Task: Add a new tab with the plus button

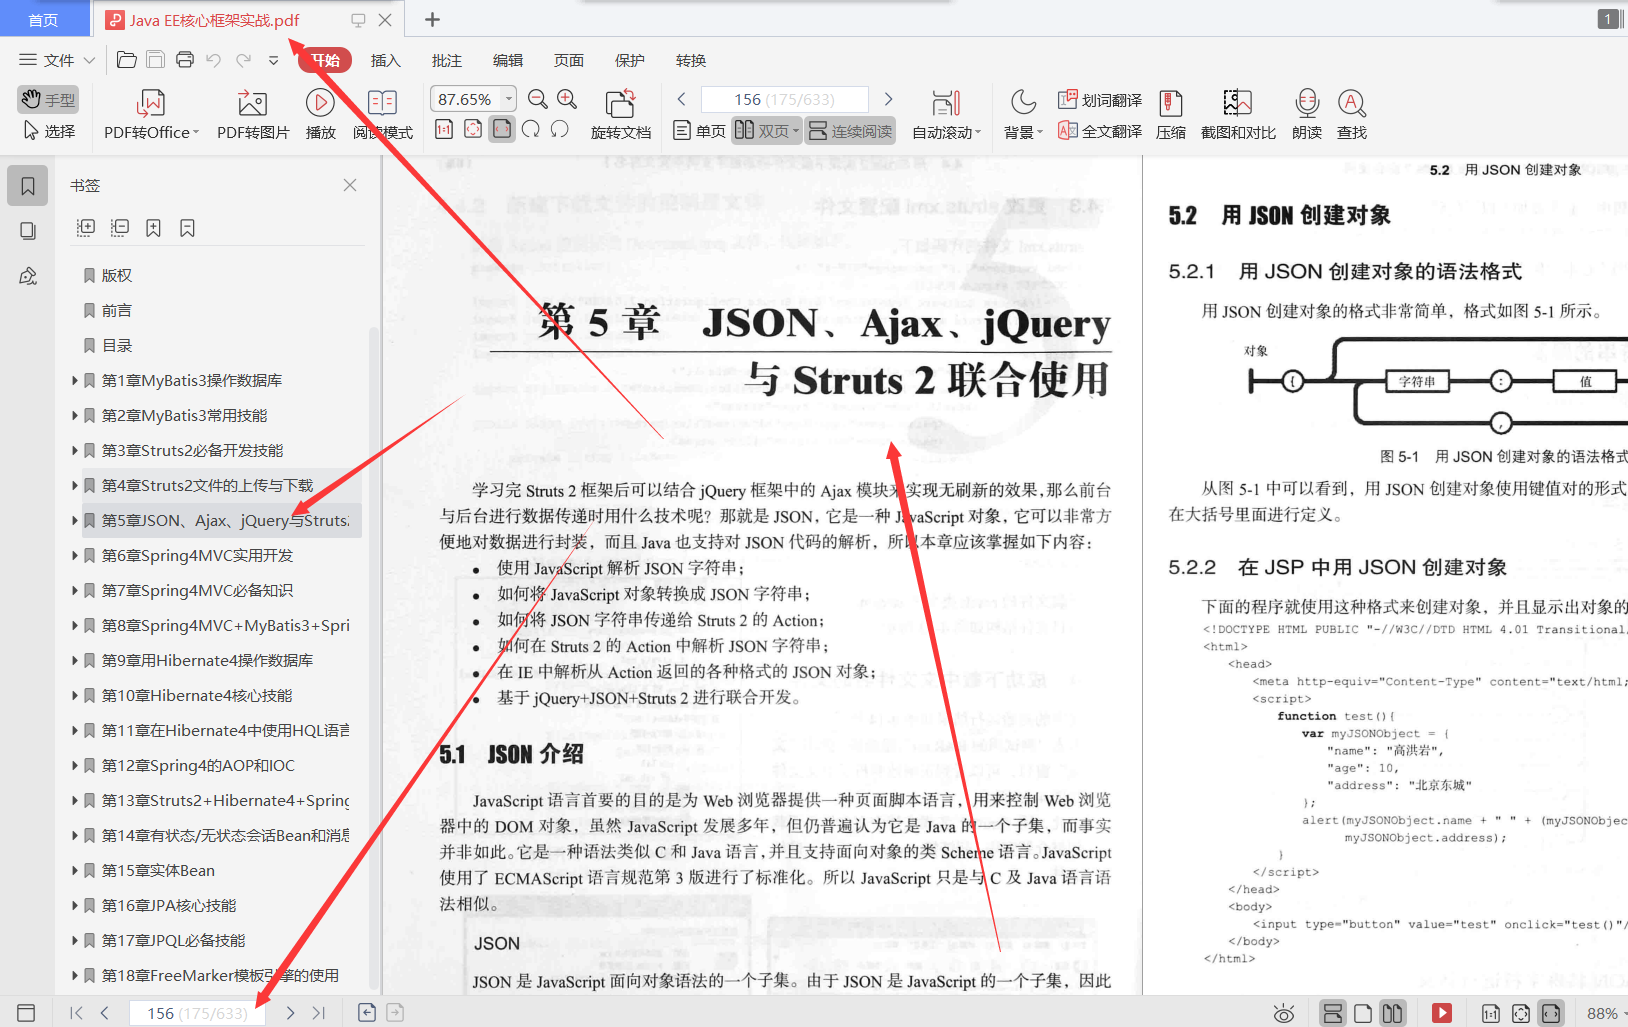Action: point(432,19)
